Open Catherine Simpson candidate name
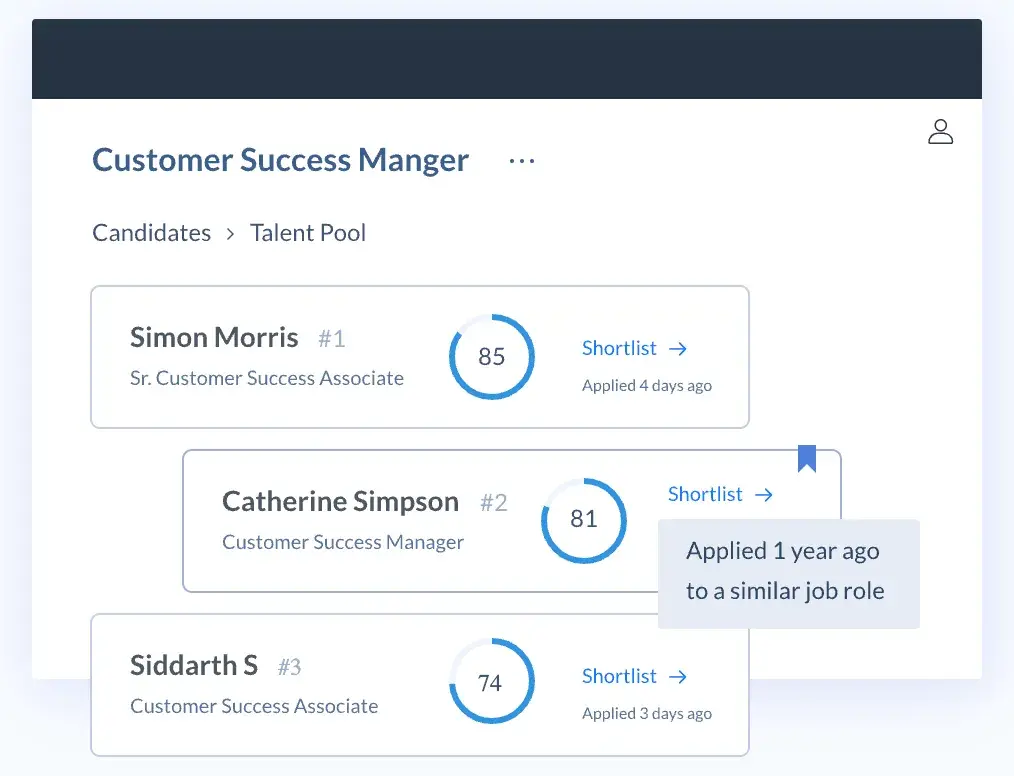The width and height of the screenshot is (1014, 776). pos(340,501)
